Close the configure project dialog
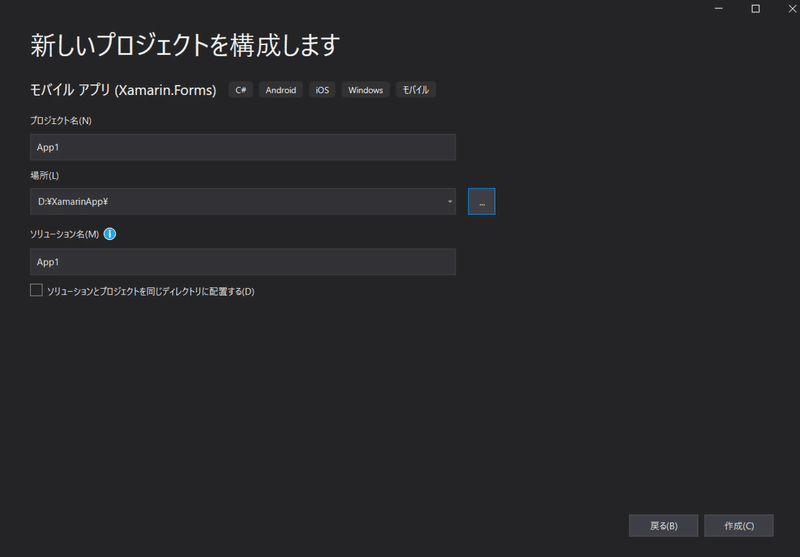The height and width of the screenshot is (557, 800). [792, 9]
